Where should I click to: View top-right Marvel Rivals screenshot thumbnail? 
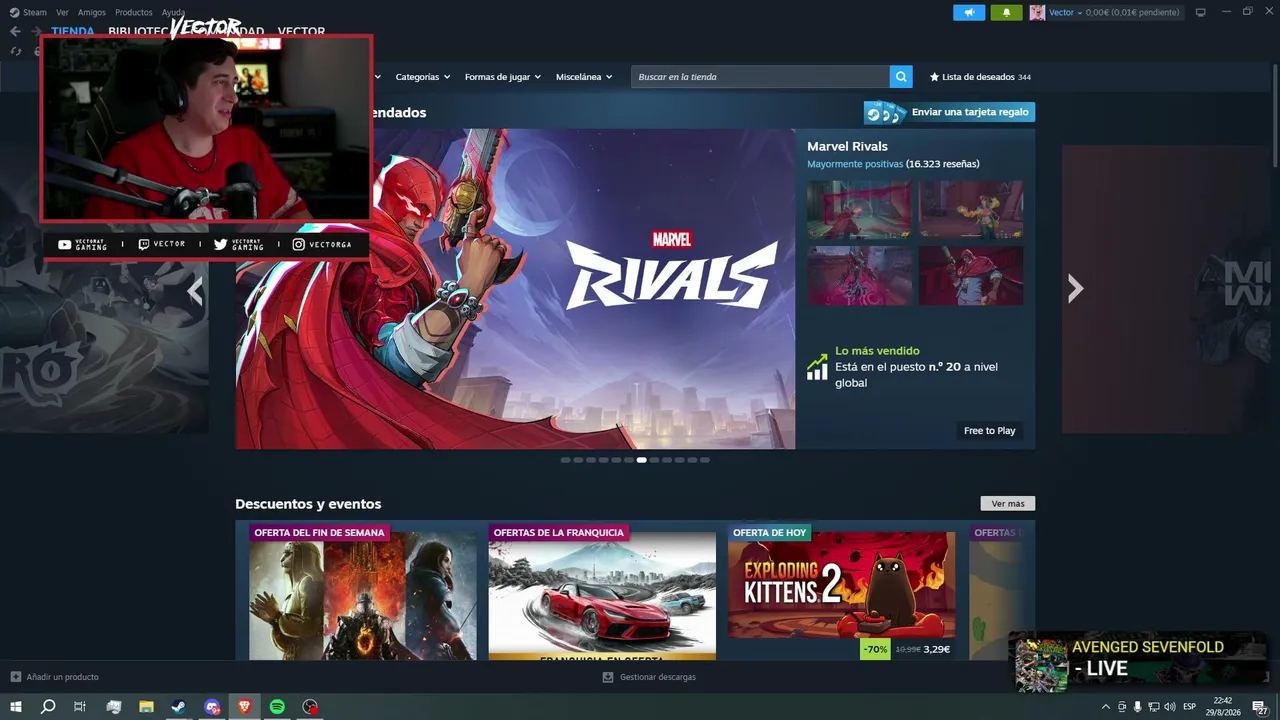[971, 209]
